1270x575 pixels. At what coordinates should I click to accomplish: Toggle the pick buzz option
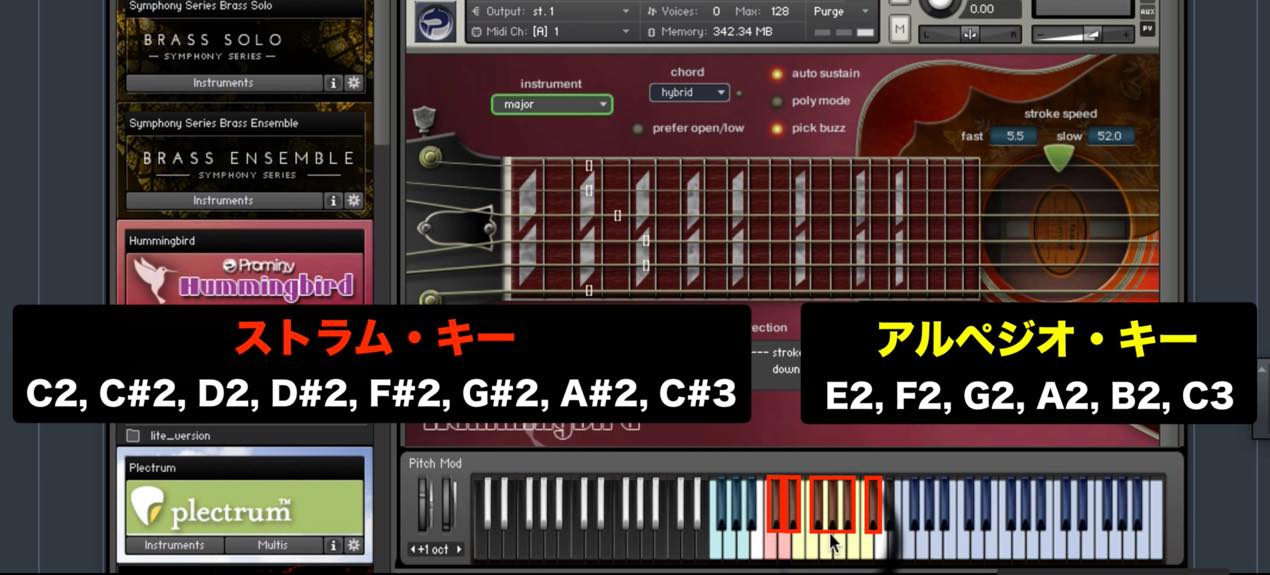[777, 128]
